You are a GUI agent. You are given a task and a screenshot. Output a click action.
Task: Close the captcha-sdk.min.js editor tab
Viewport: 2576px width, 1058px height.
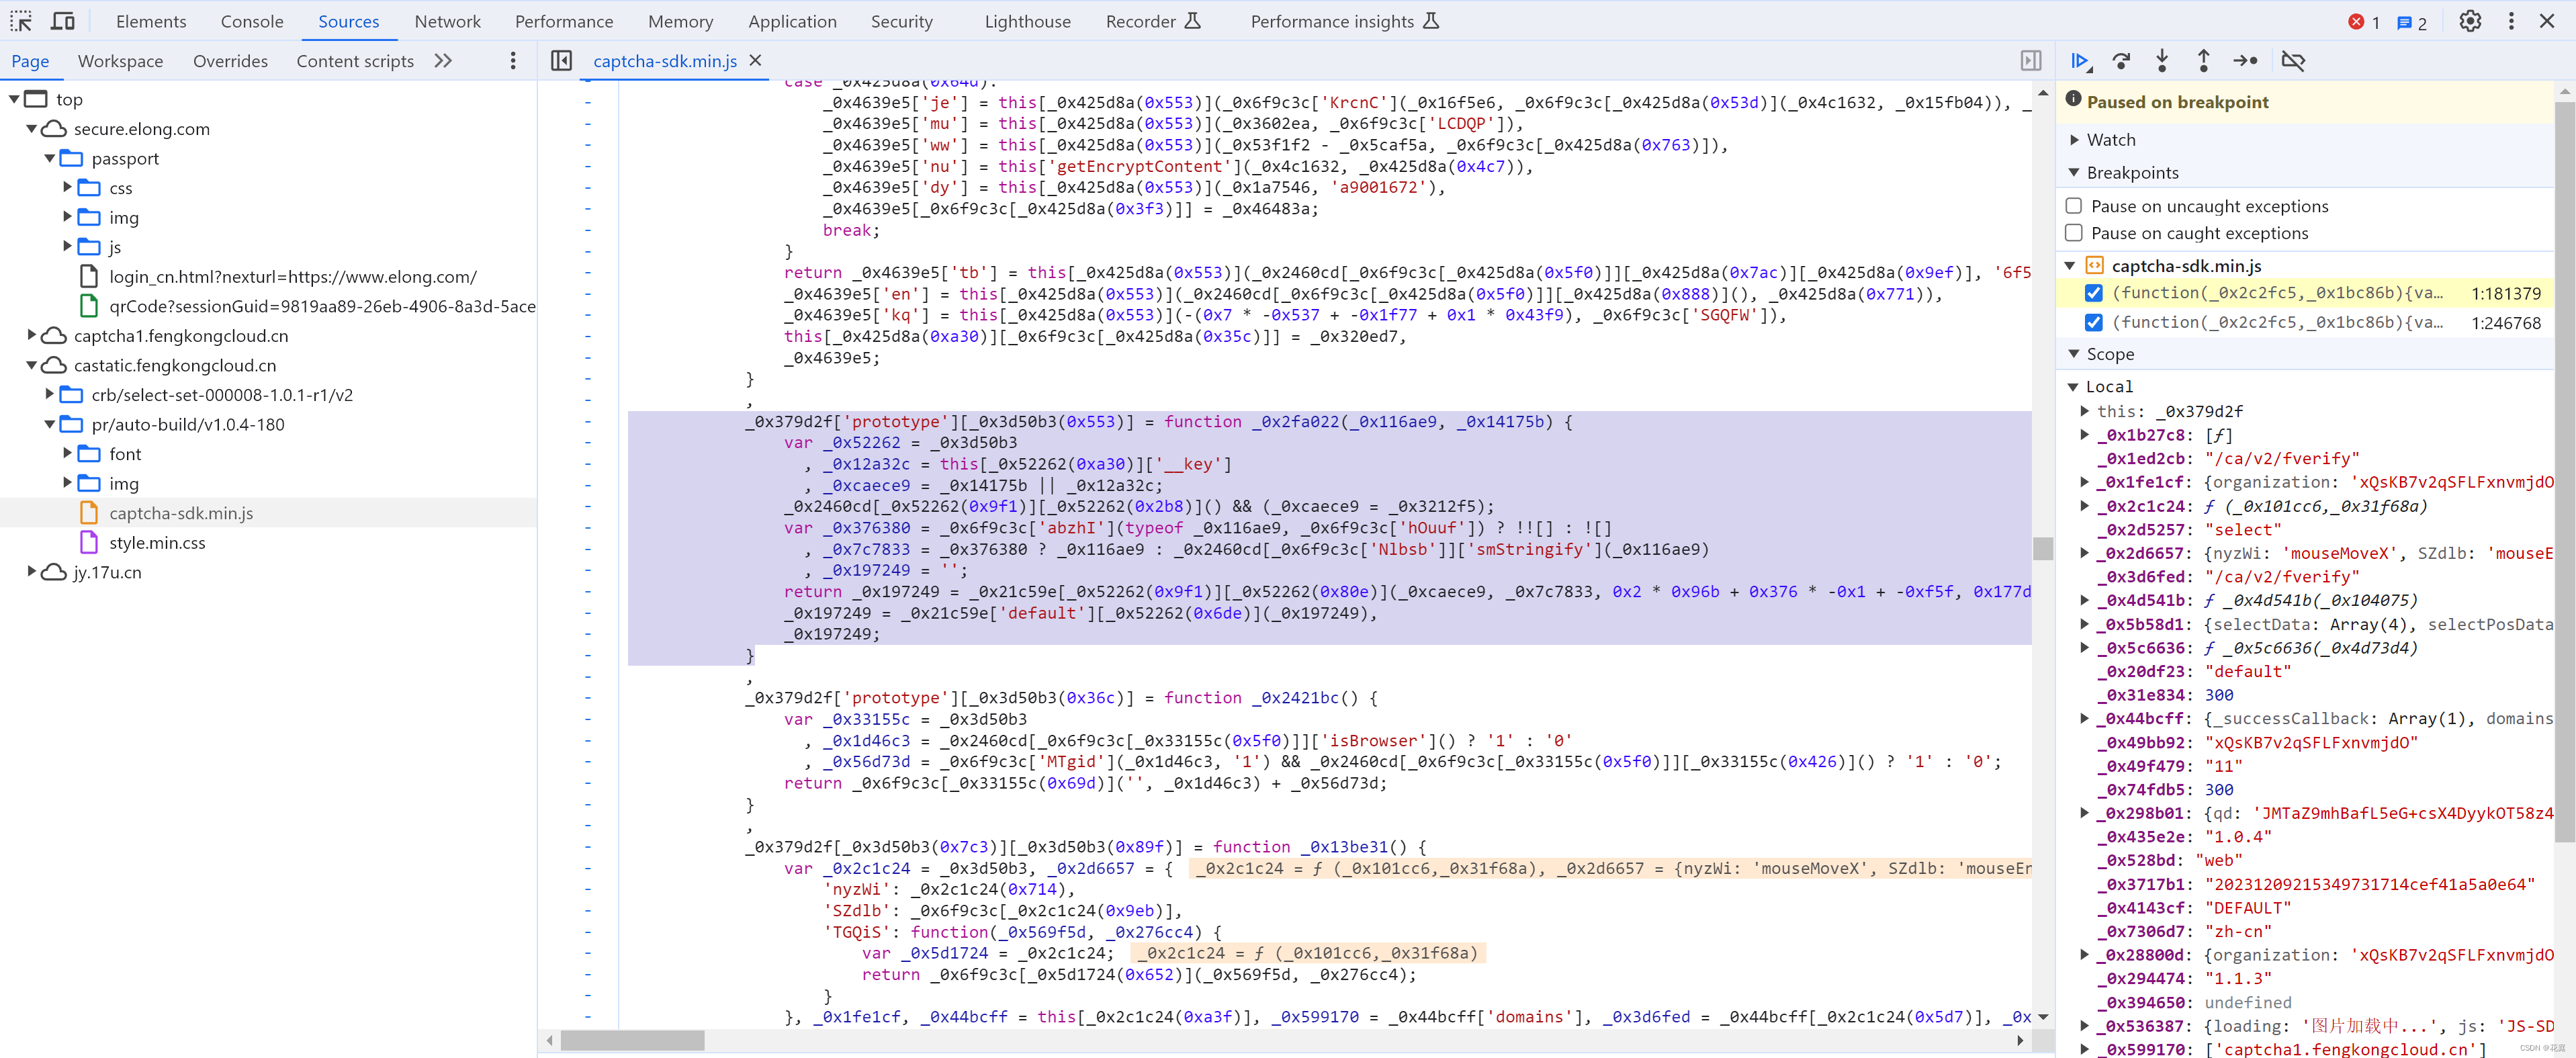[x=756, y=61]
